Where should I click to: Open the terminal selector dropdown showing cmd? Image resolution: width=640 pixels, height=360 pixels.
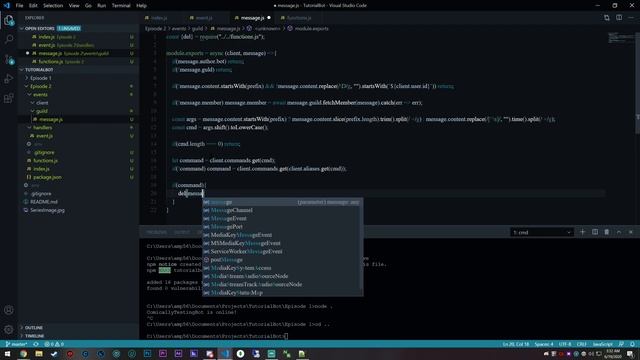pos(542,232)
